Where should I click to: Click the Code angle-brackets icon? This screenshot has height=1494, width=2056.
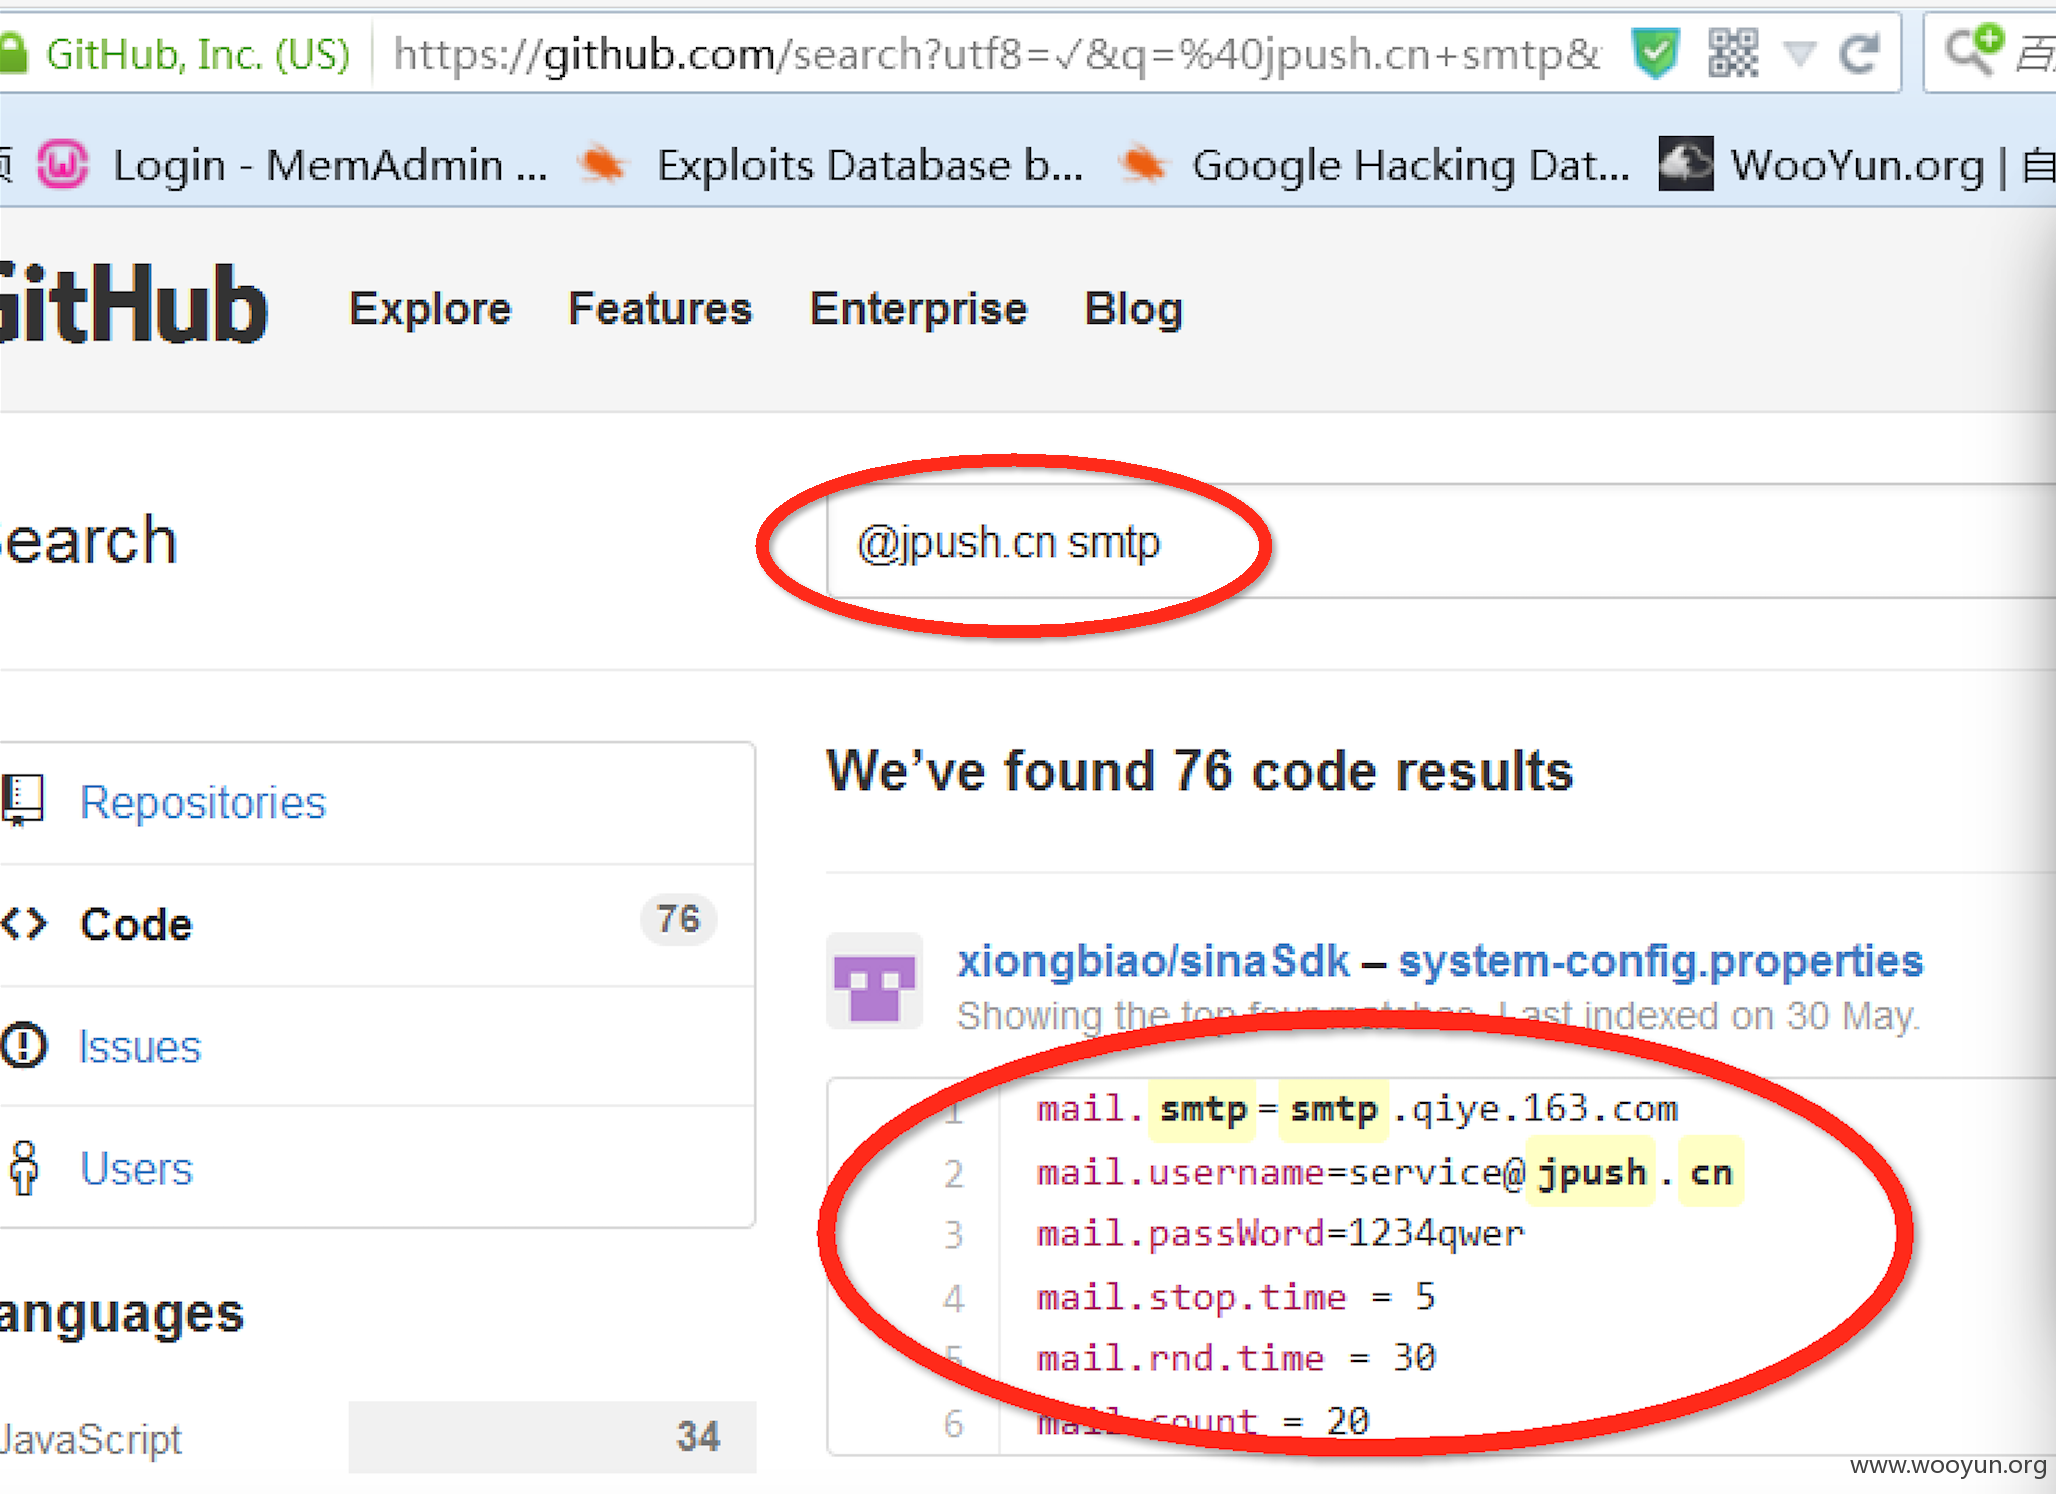(24, 924)
